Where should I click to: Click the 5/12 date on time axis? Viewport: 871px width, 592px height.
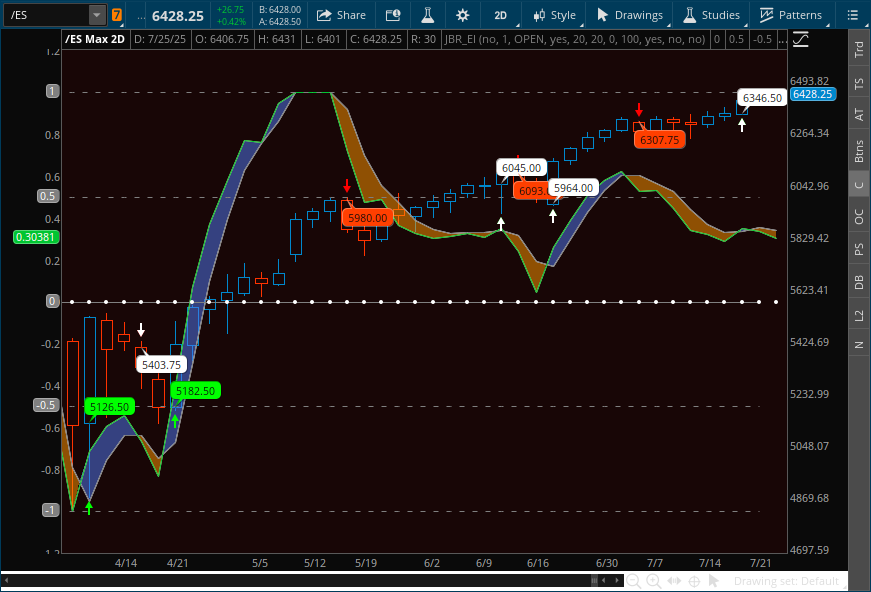pyautogui.click(x=315, y=563)
